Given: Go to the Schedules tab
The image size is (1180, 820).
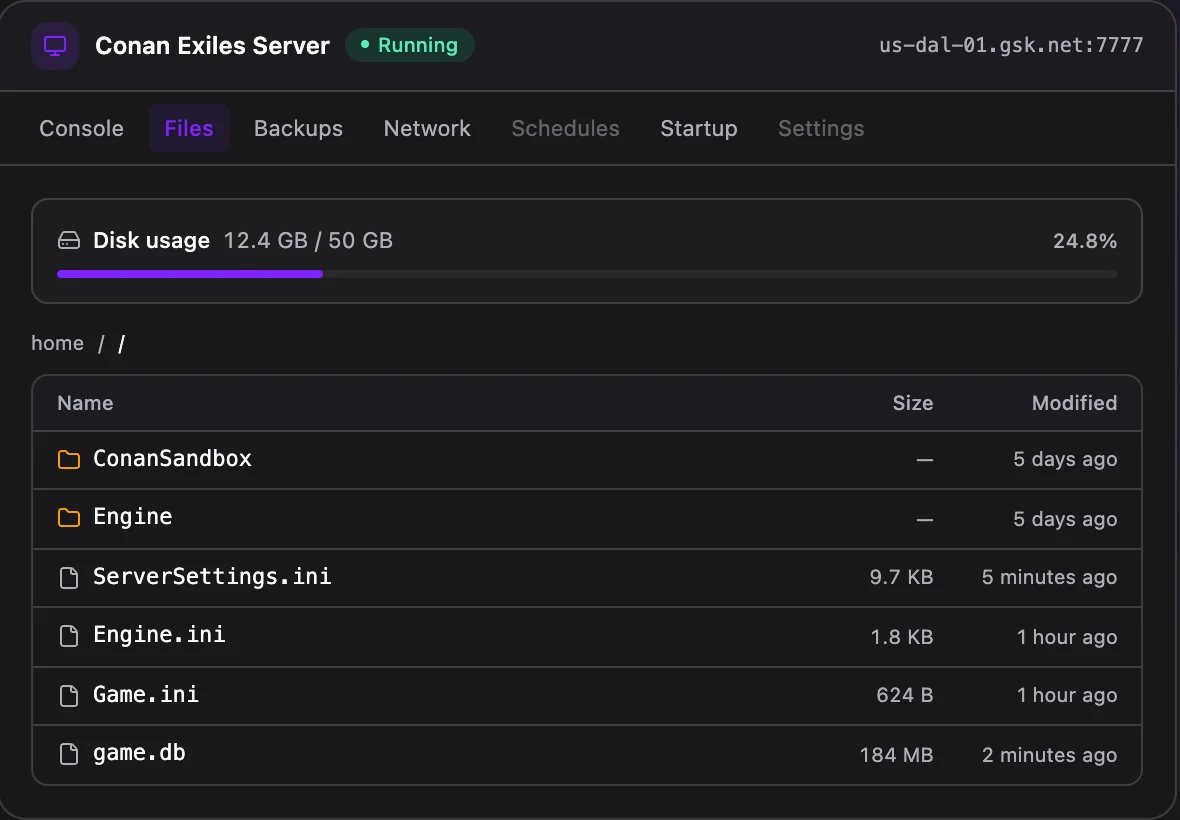Looking at the screenshot, I should [565, 129].
